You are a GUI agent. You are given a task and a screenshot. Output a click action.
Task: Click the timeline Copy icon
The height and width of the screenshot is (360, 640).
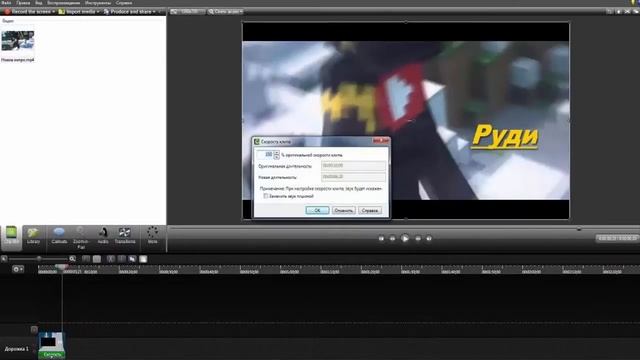click(x=132, y=259)
